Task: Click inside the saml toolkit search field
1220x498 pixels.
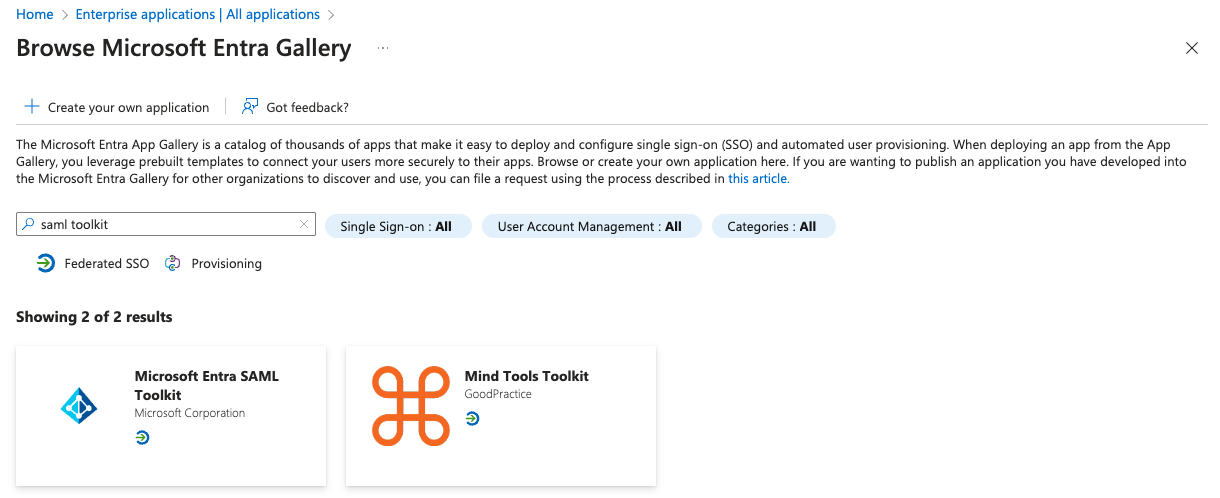Action: (160, 225)
